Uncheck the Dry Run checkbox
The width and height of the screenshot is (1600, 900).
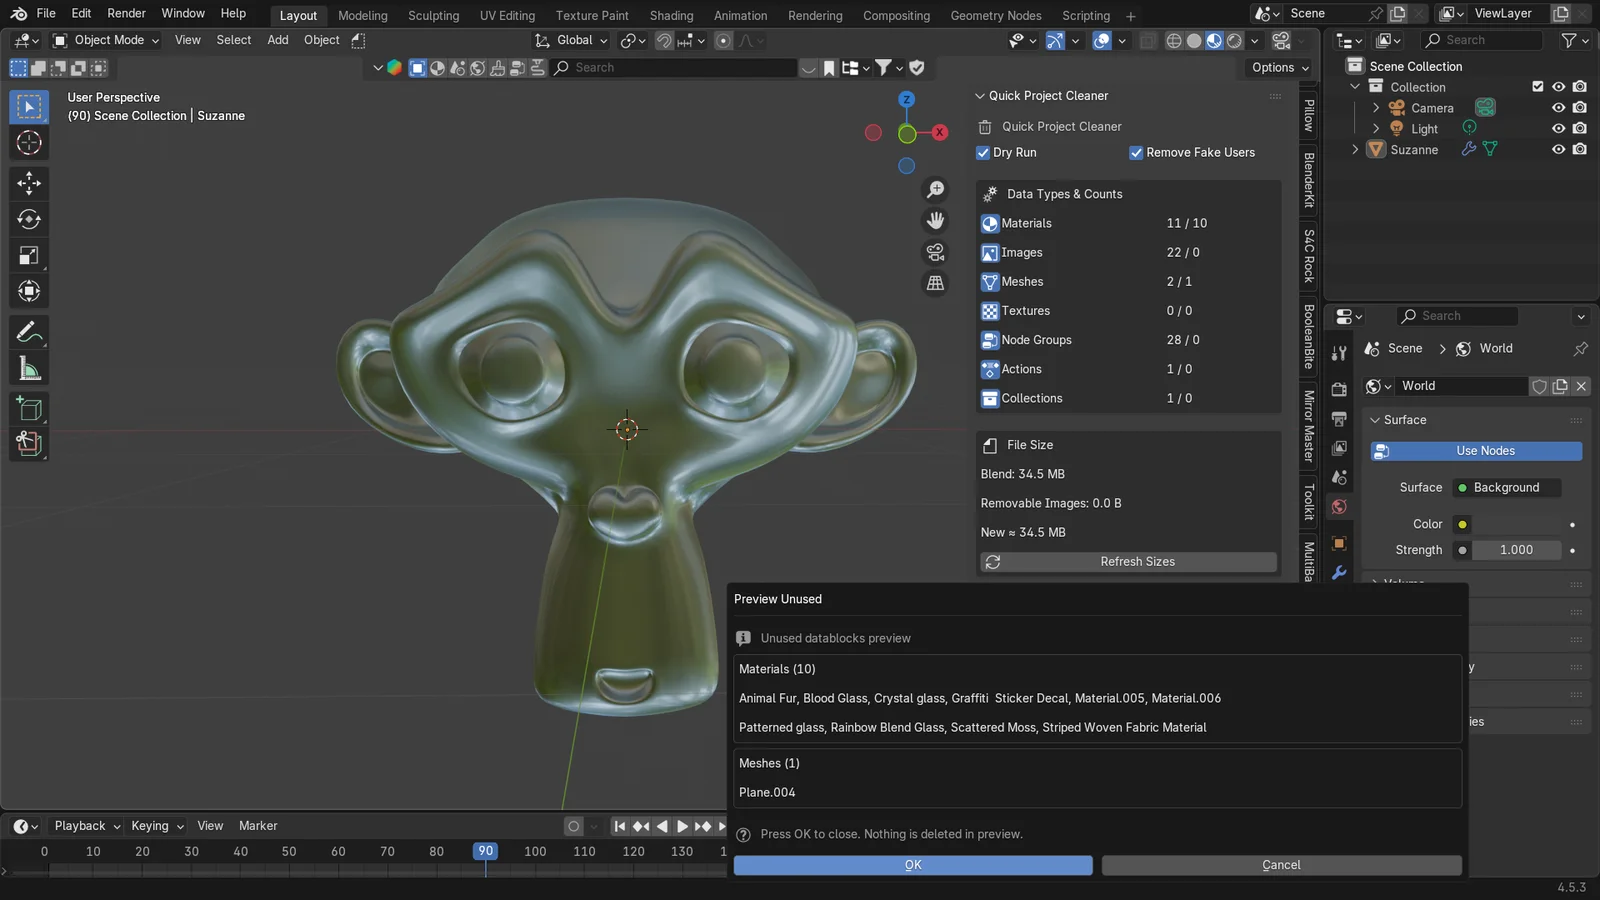983,152
